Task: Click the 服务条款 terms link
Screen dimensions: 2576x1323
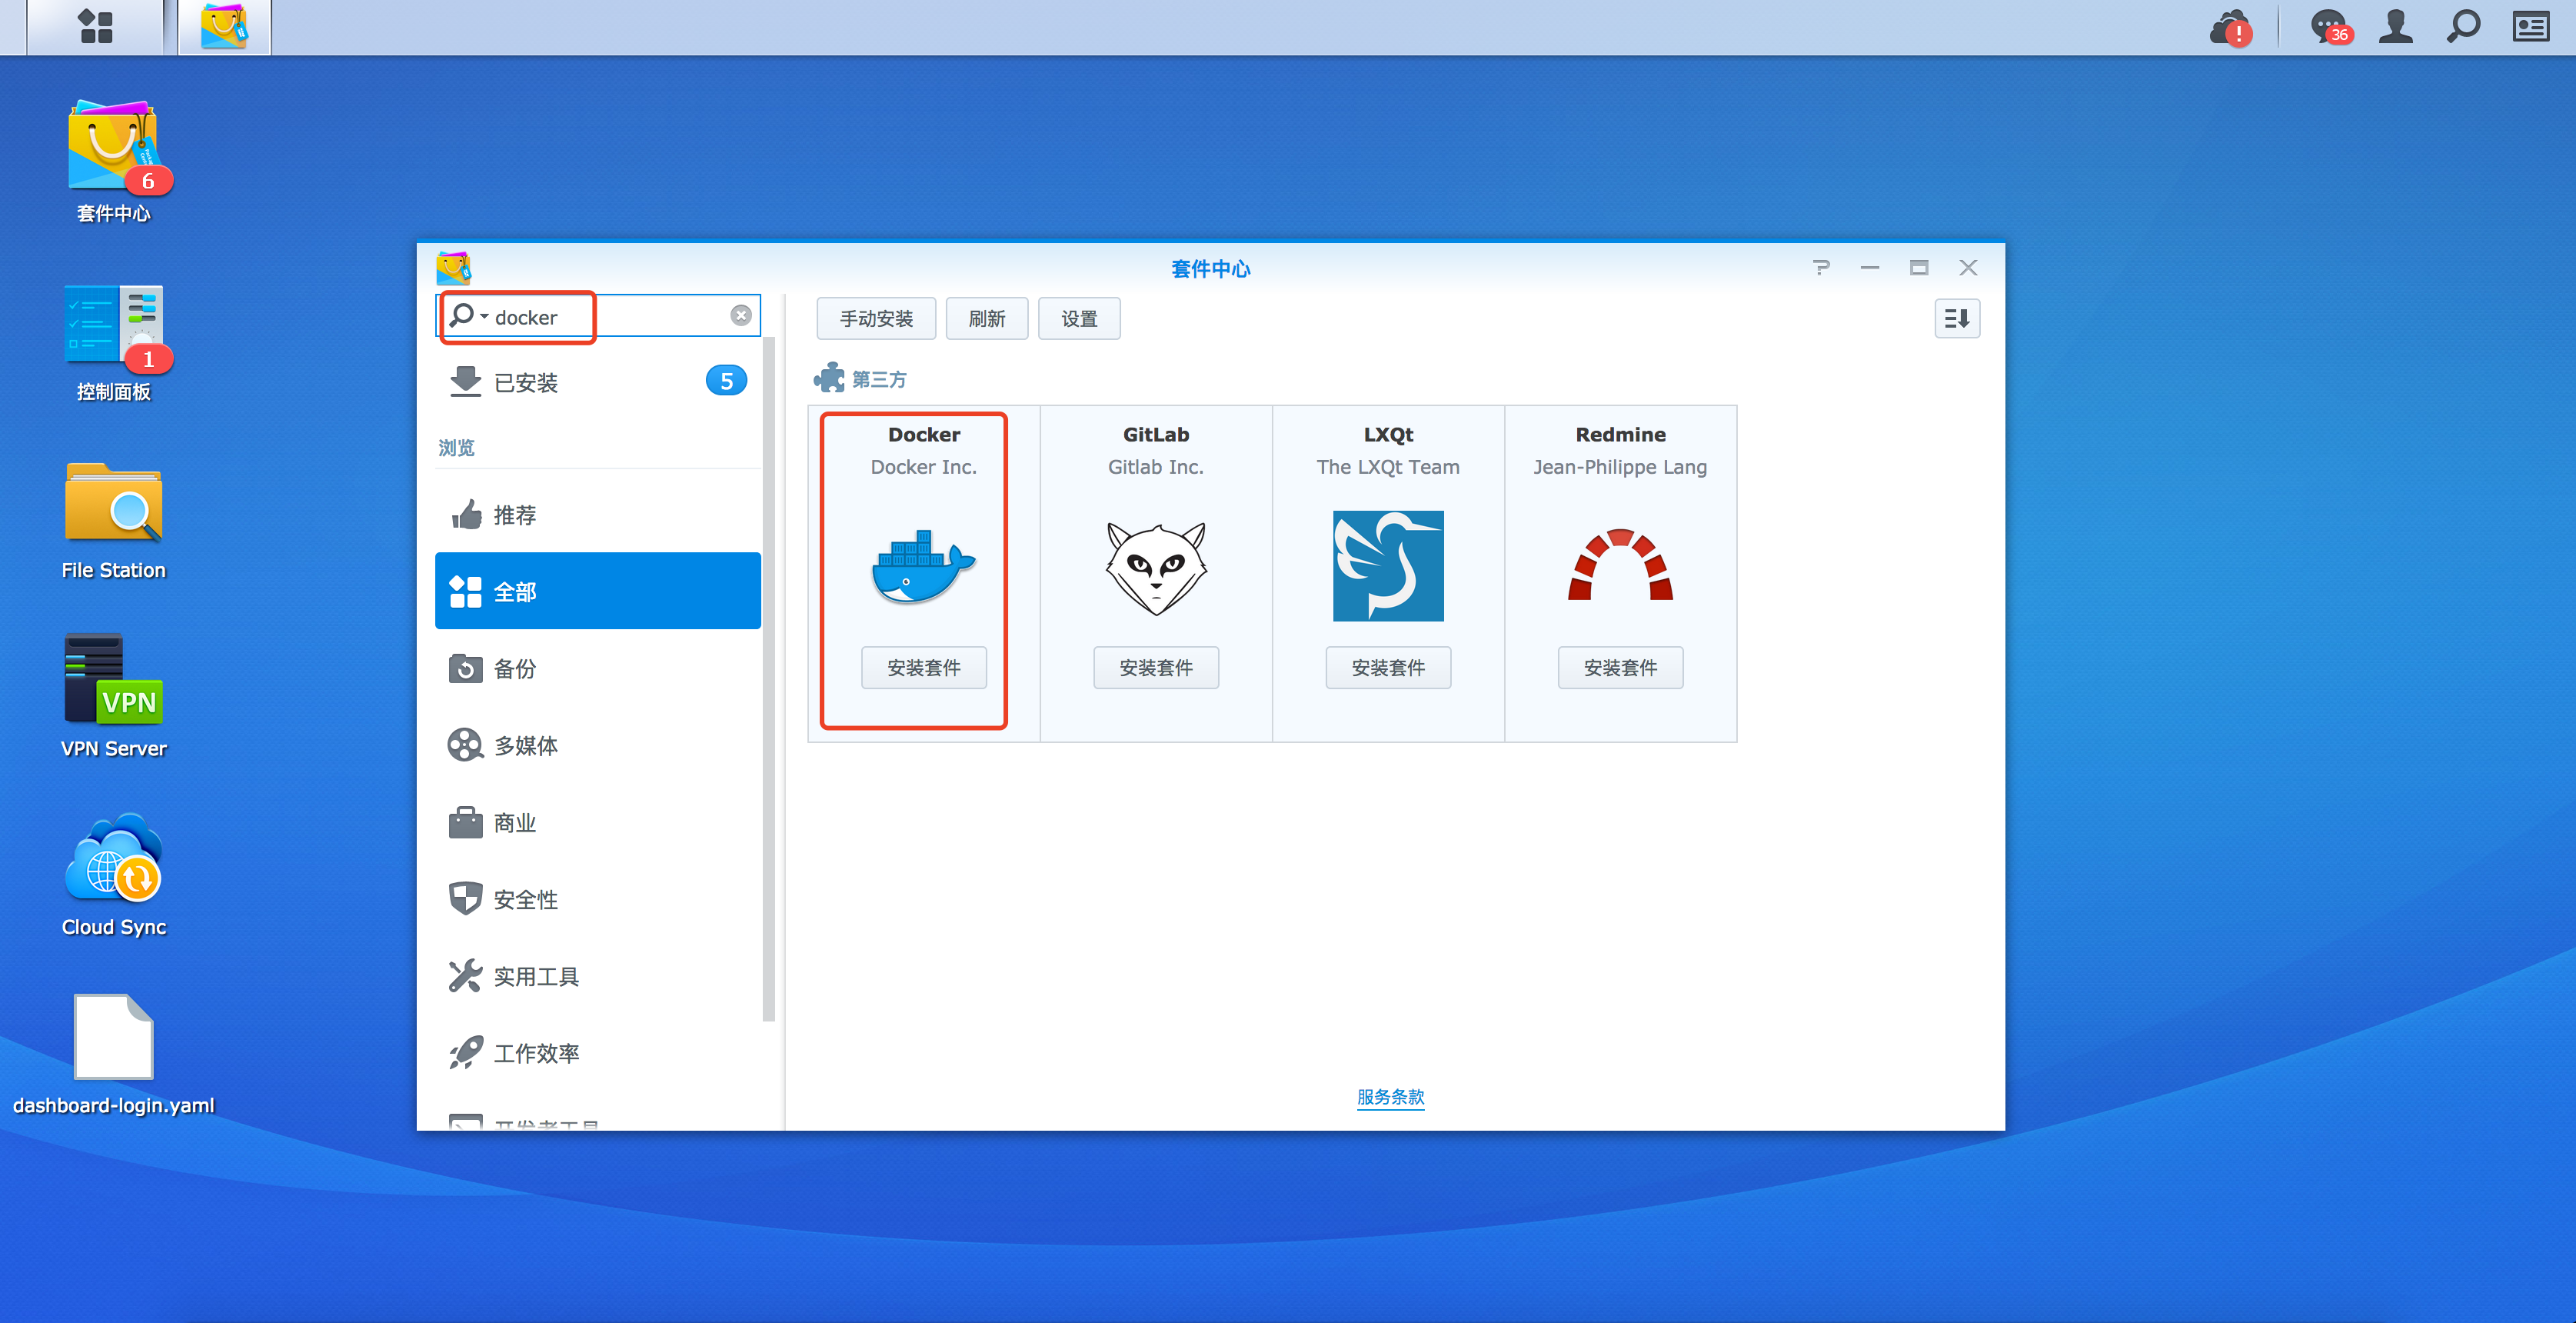Action: point(1386,1097)
